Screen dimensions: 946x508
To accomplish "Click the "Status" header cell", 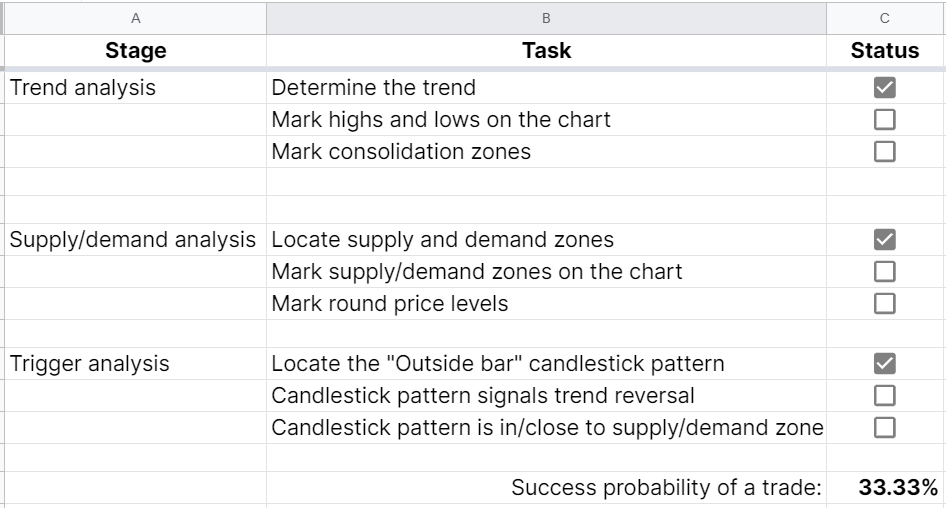I will (885, 51).
